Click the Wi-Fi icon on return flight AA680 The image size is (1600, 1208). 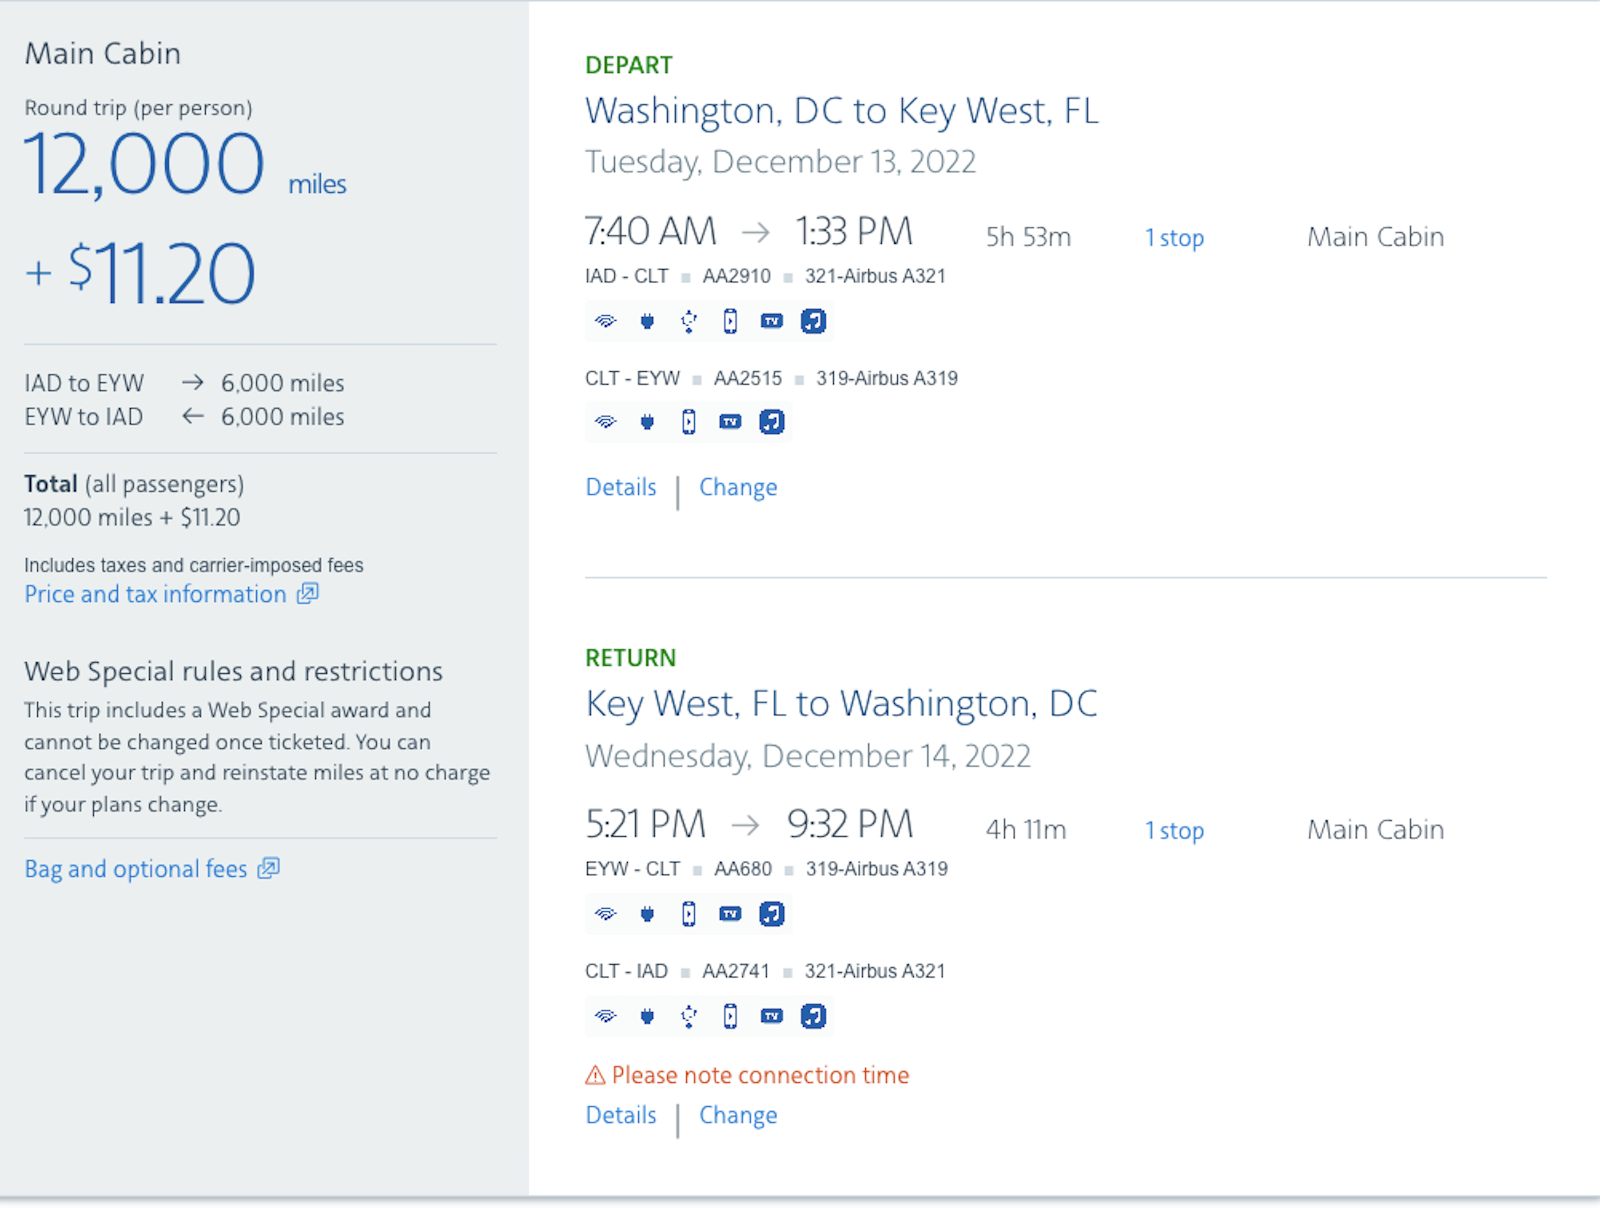(x=606, y=913)
